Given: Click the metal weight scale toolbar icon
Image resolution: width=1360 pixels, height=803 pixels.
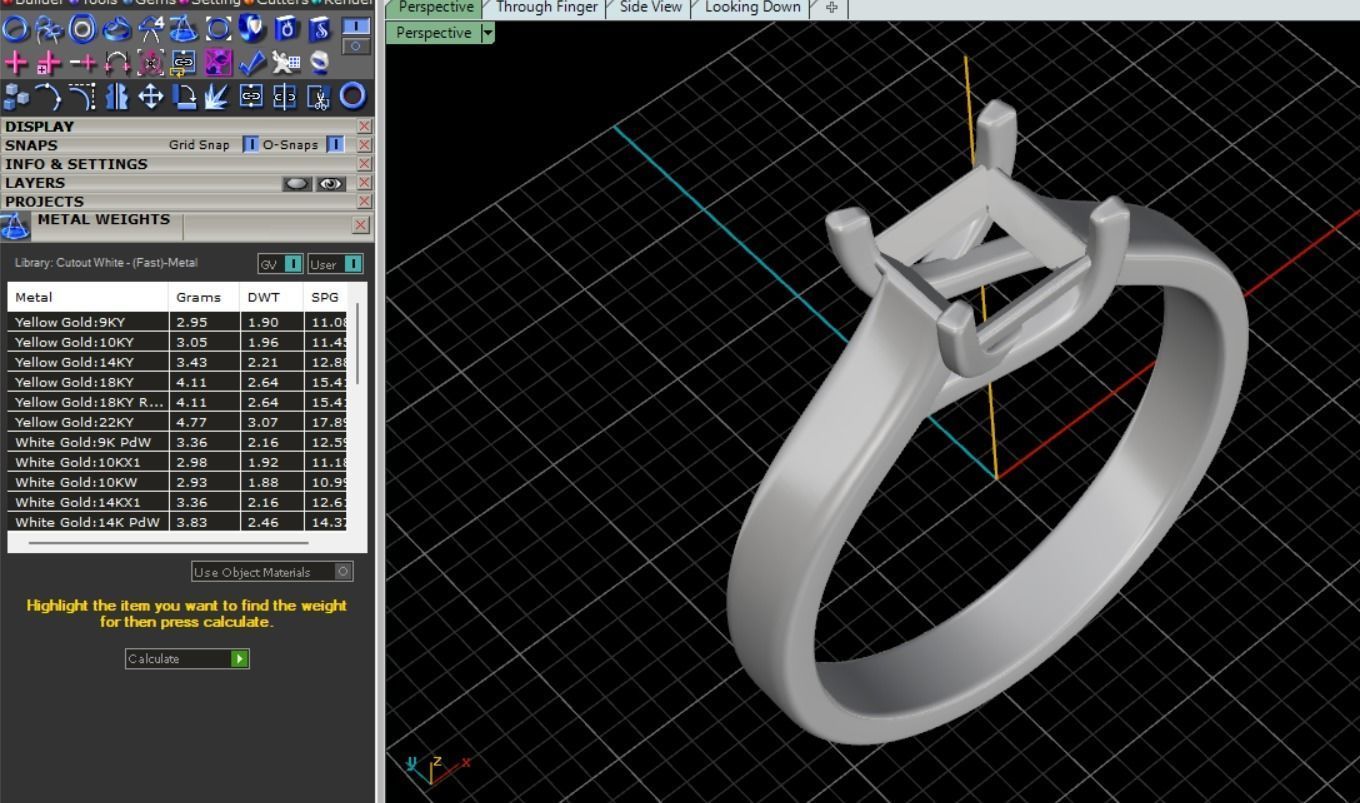Looking at the screenshot, I should 183,28.
